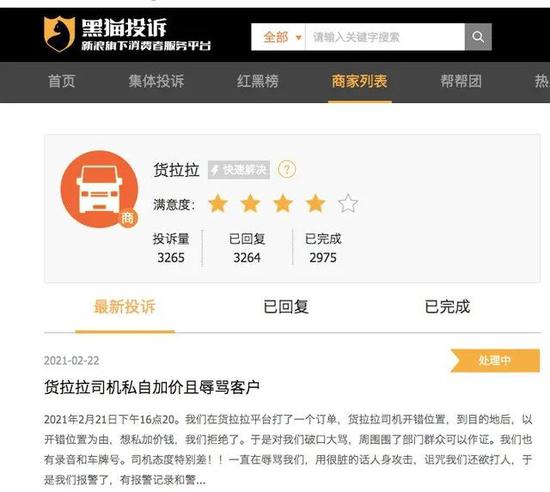This screenshot has width=550, height=492.
Task: Click the keyword search input field
Action: point(385,37)
